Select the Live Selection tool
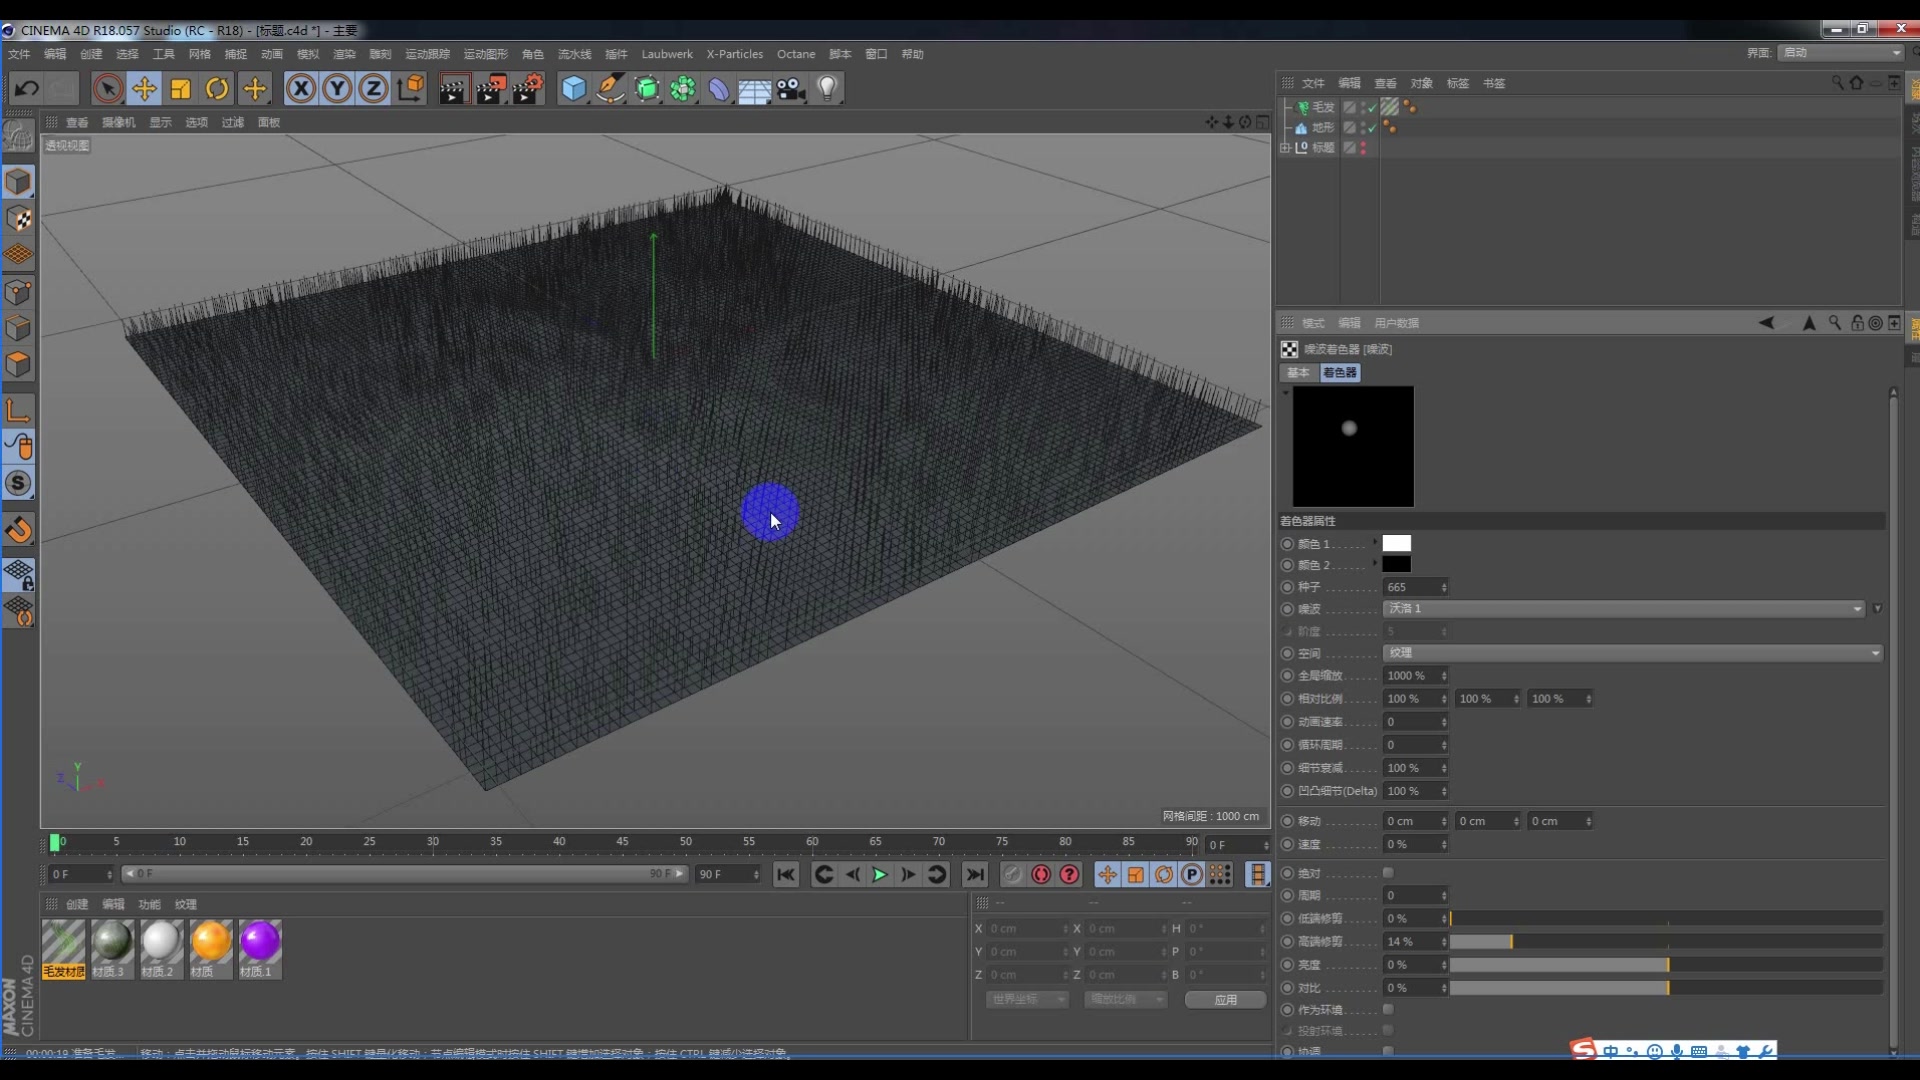Screen dimensions: 1920x1080 108,89
